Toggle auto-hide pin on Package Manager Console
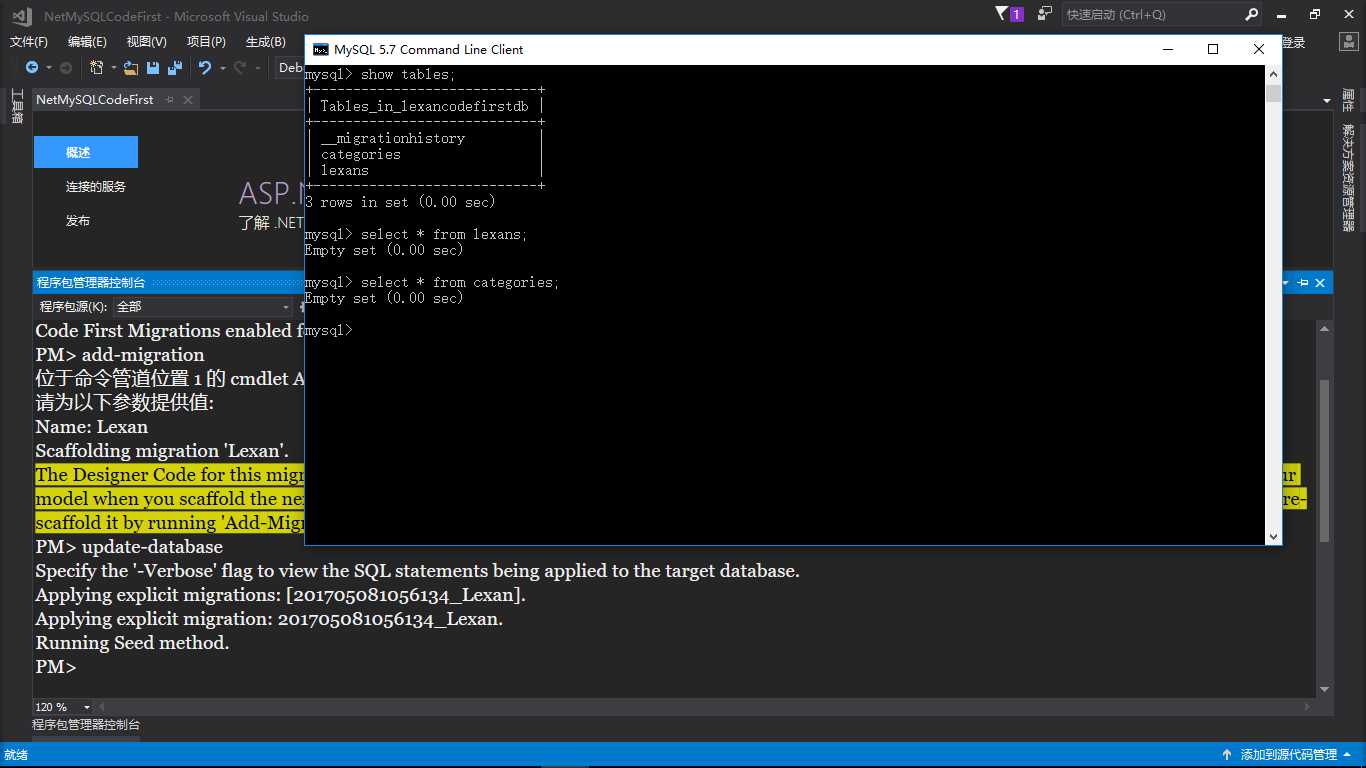The image size is (1366, 768). point(1303,283)
